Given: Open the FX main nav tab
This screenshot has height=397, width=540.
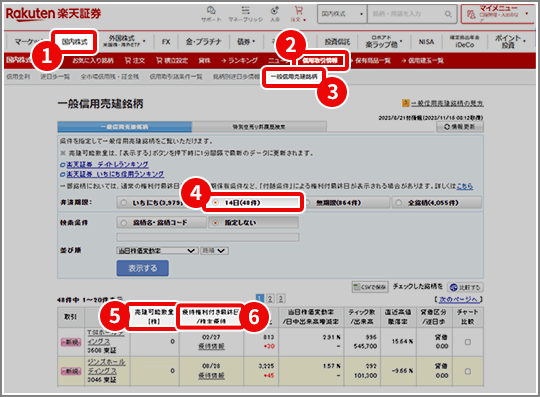Looking at the screenshot, I should click(x=166, y=42).
